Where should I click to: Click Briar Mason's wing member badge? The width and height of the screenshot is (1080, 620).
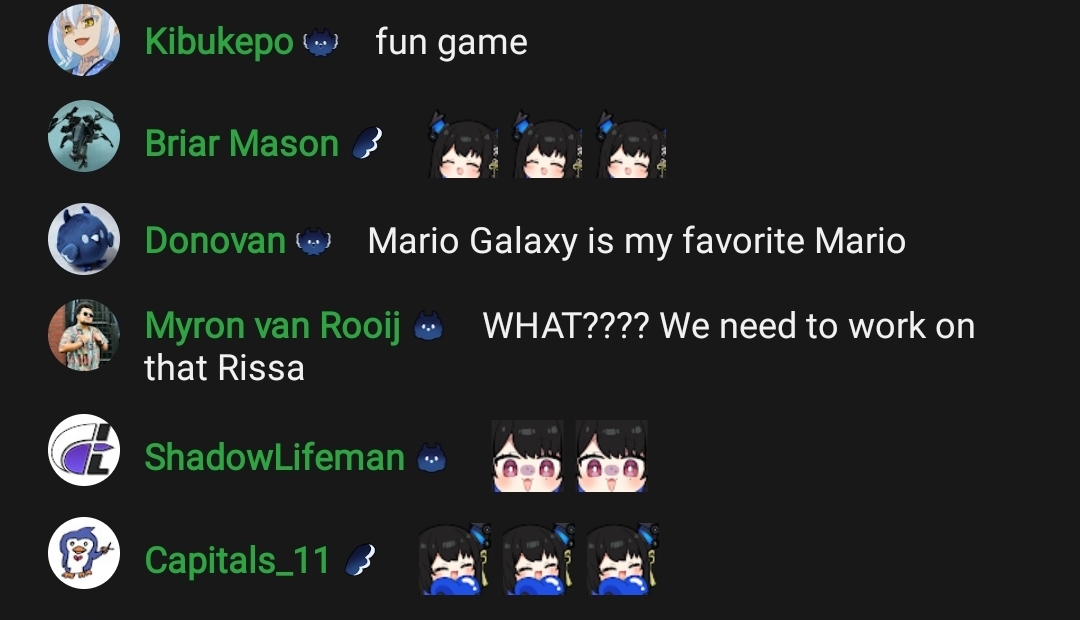[x=366, y=143]
